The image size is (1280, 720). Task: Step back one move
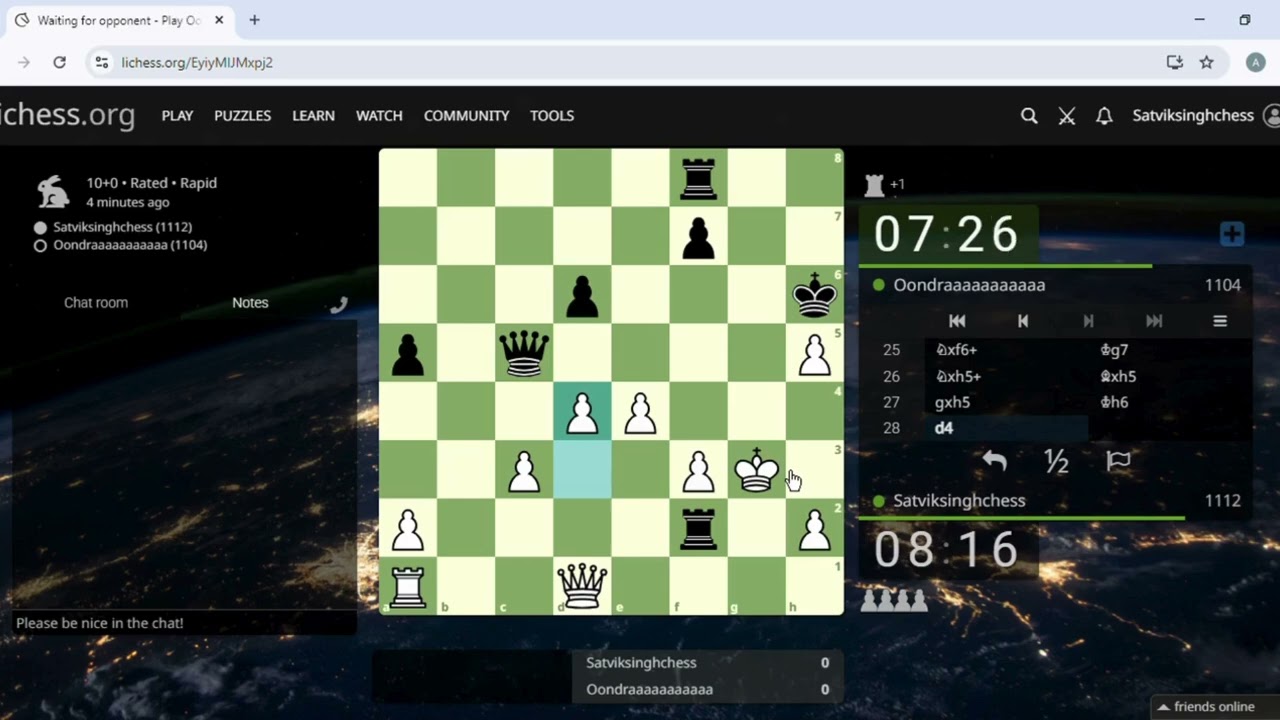[x=1022, y=321]
